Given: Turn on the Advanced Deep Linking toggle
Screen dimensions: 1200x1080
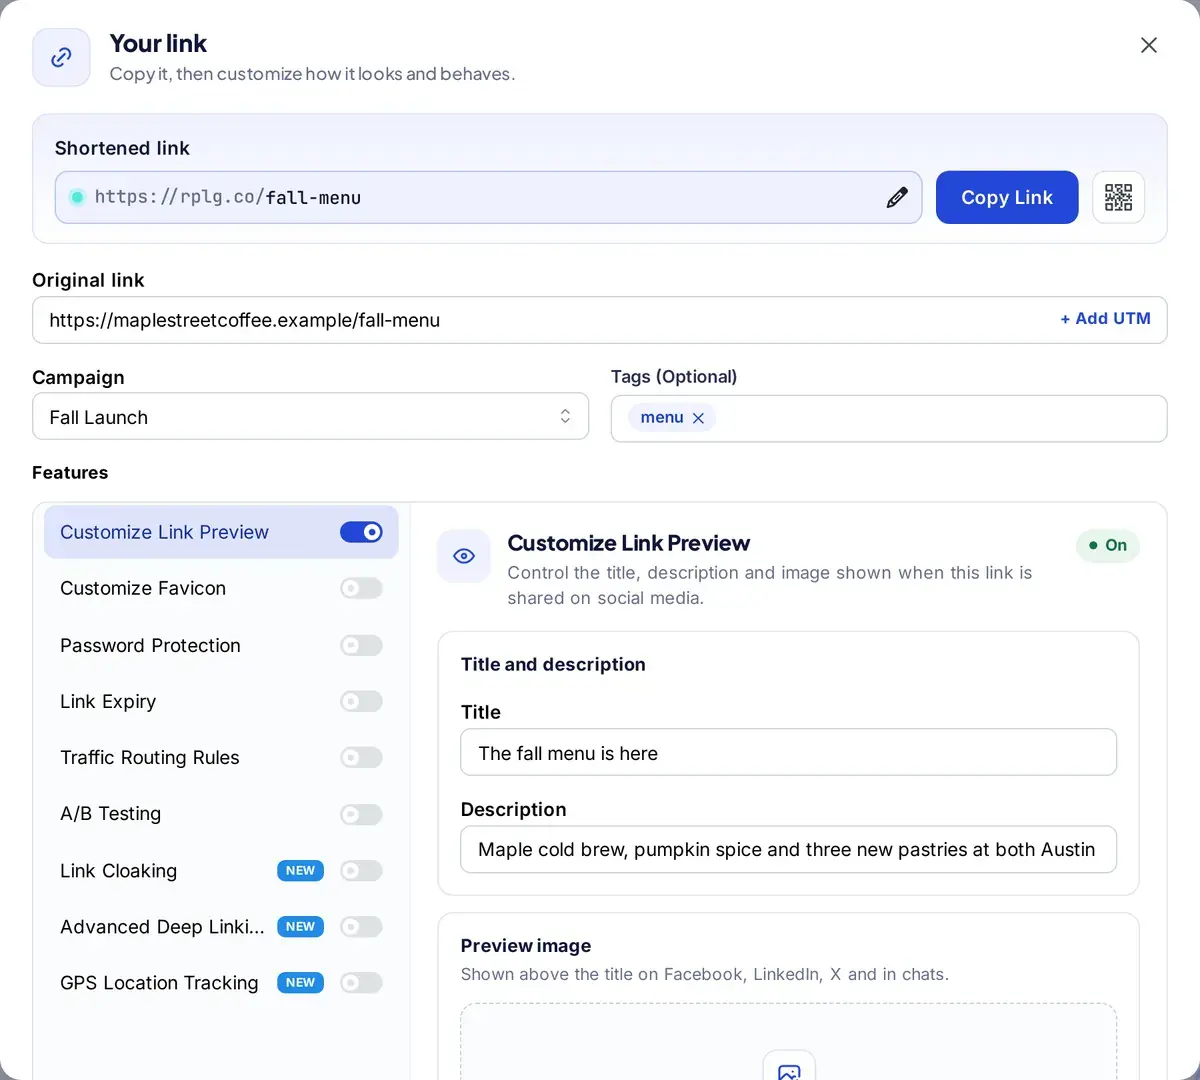Looking at the screenshot, I should [361, 926].
